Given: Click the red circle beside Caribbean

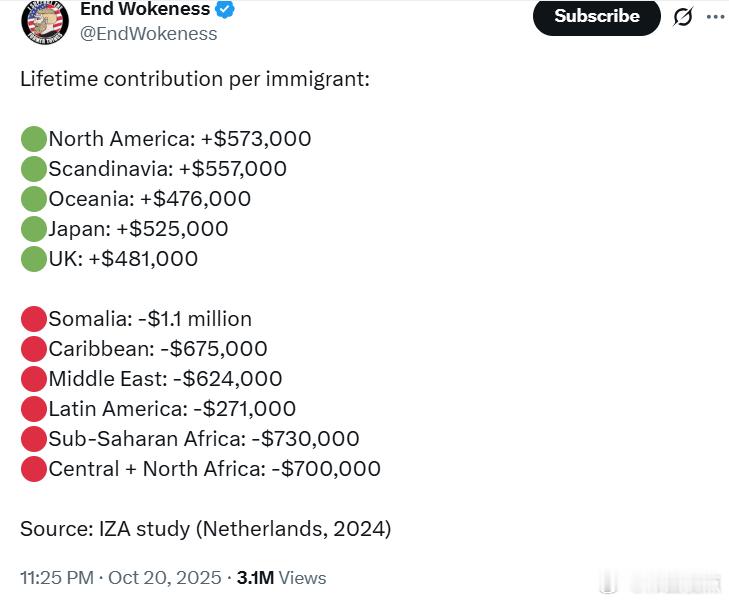Looking at the screenshot, I should click(x=34, y=349).
